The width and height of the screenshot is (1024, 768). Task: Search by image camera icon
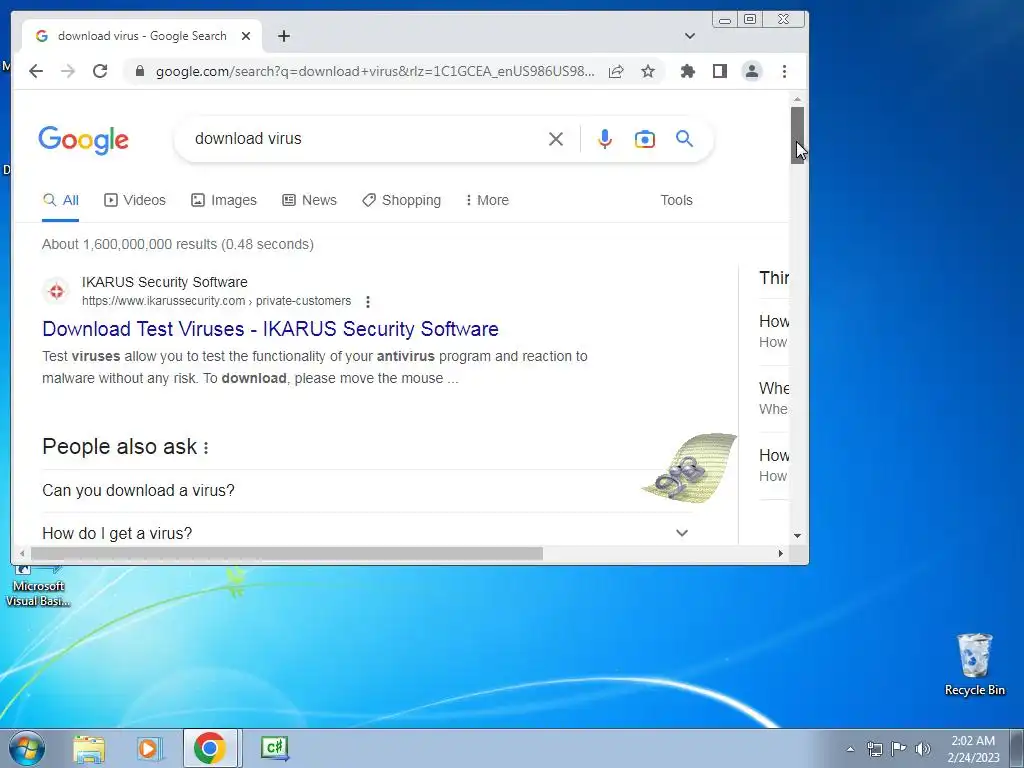[645, 138]
